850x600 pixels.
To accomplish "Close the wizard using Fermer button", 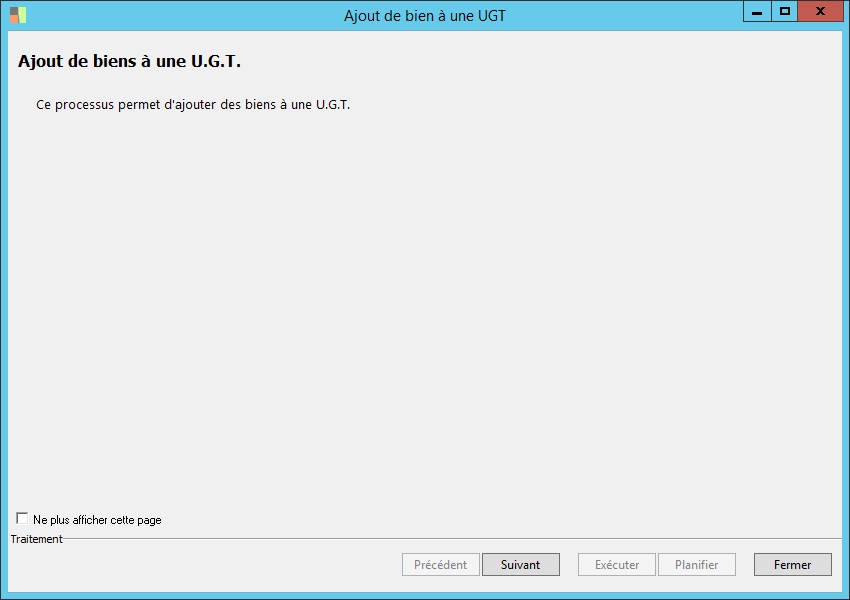I will [x=793, y=564].
